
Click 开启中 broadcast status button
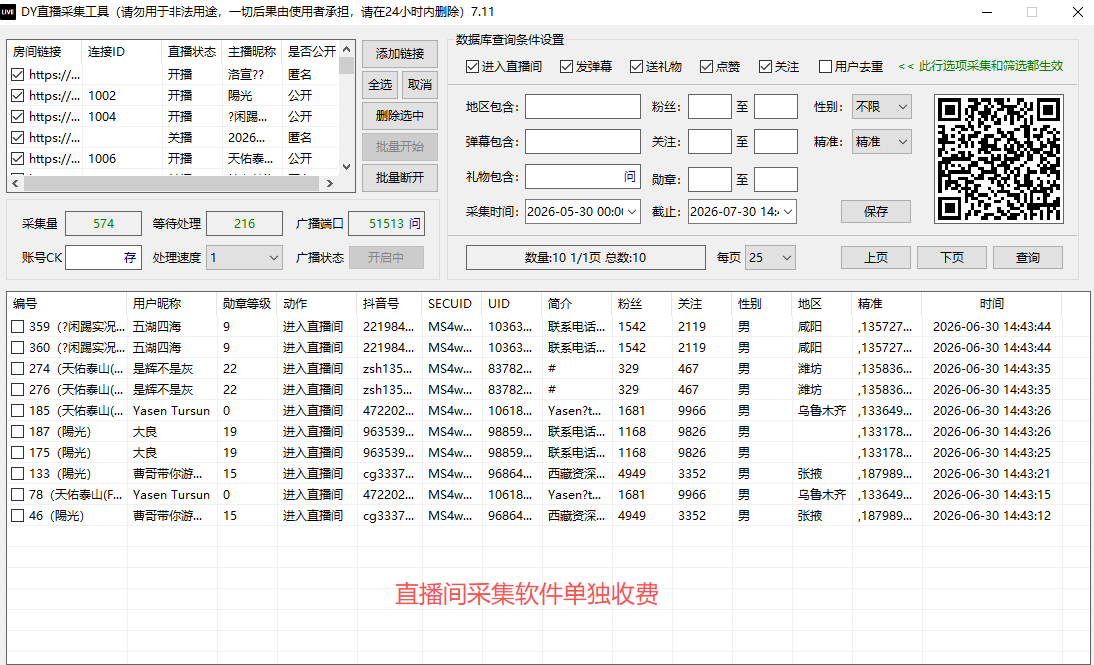[386, 257]
